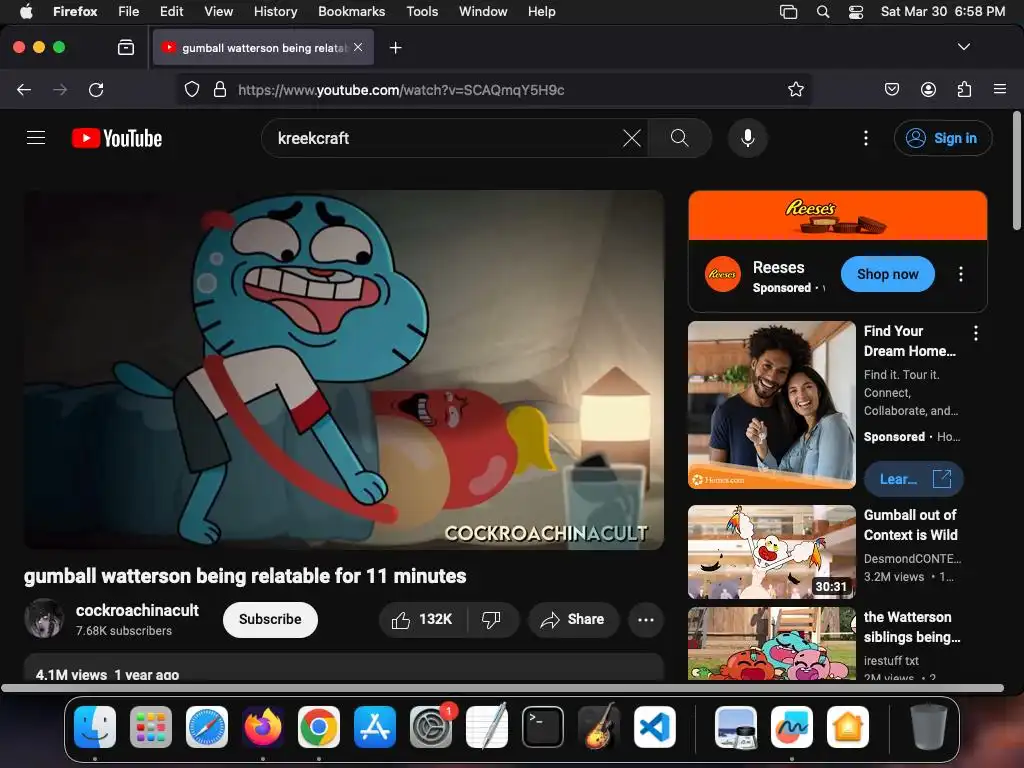The height and width of the screenshot is (768, 1024).
Task: Open Gumball out of Context is Wild title
Action: point(910,525)
